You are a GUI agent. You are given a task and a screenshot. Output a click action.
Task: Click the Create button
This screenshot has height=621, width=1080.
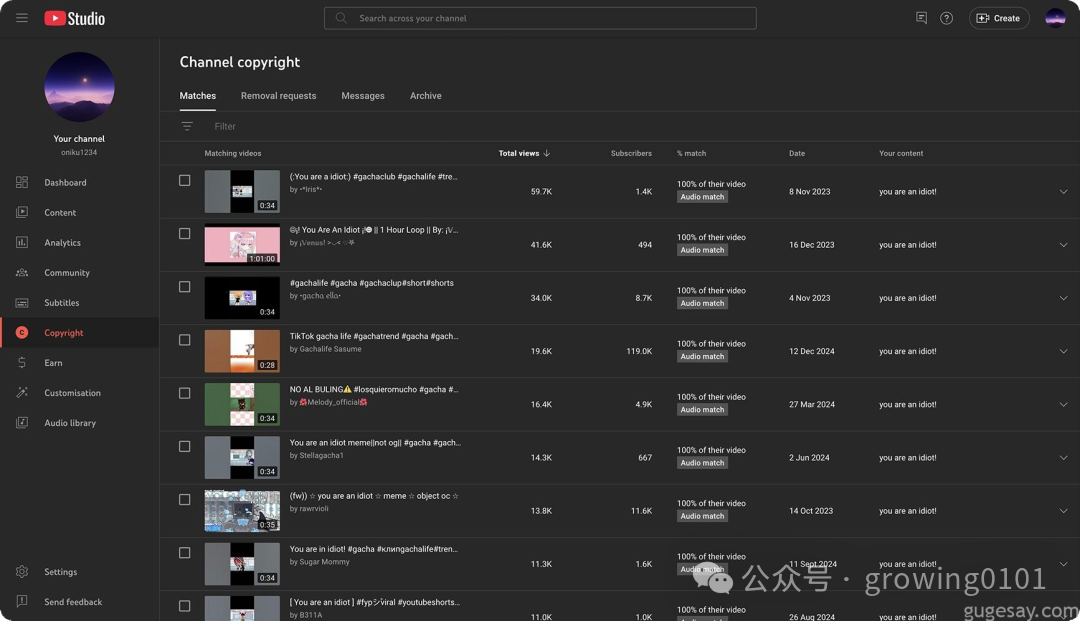(x=998, y=18)
